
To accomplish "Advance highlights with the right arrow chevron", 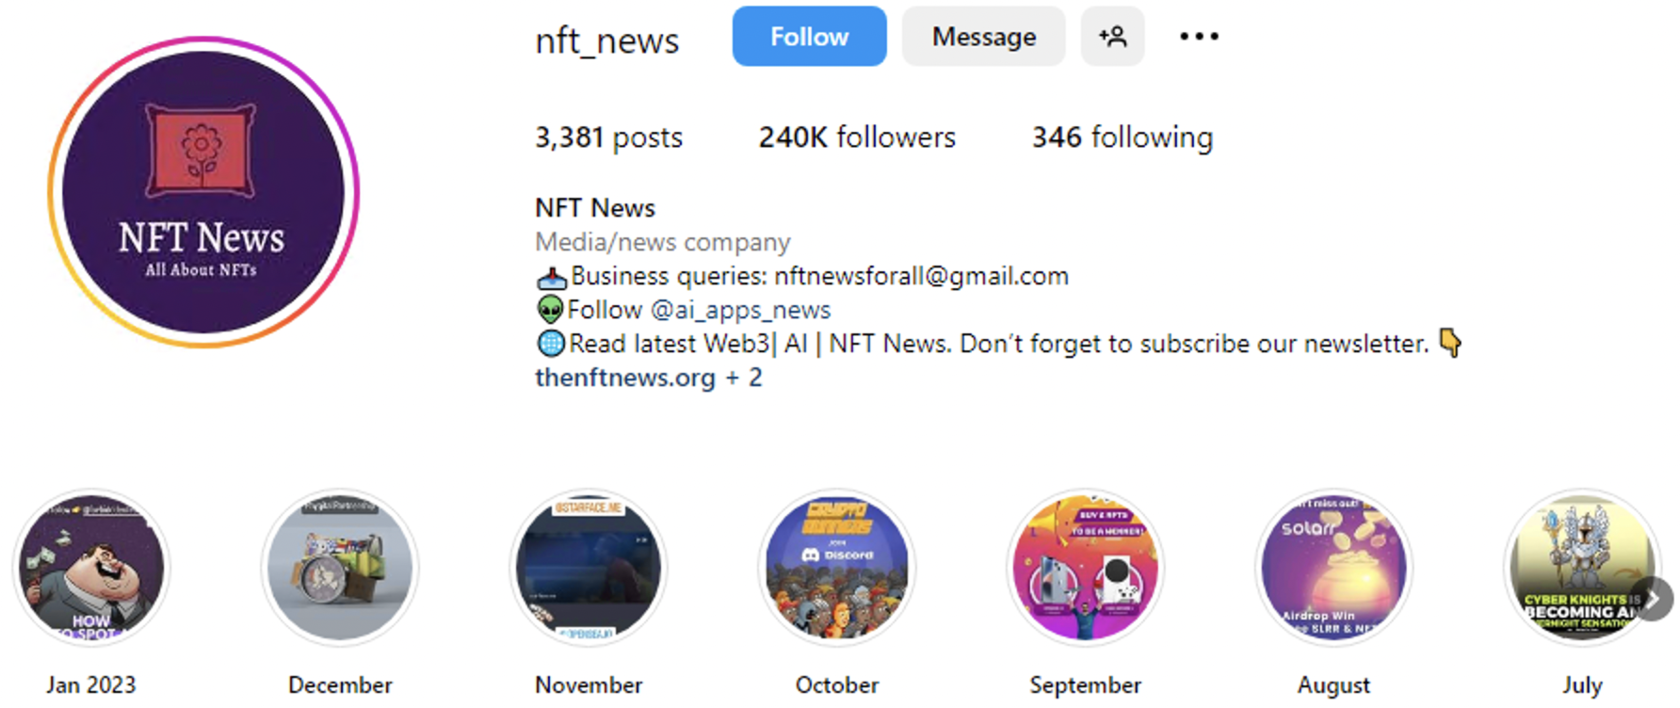I will tap(1654, 599).
